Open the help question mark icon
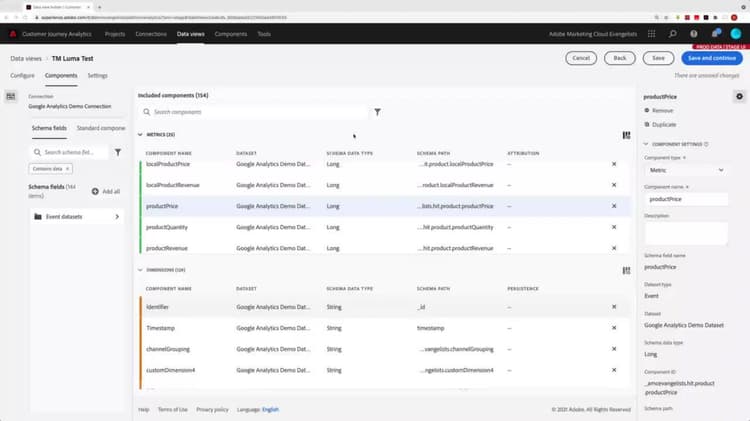Viewport: 750px width, 421px height. pyautogui.click(x=694, y=34)
